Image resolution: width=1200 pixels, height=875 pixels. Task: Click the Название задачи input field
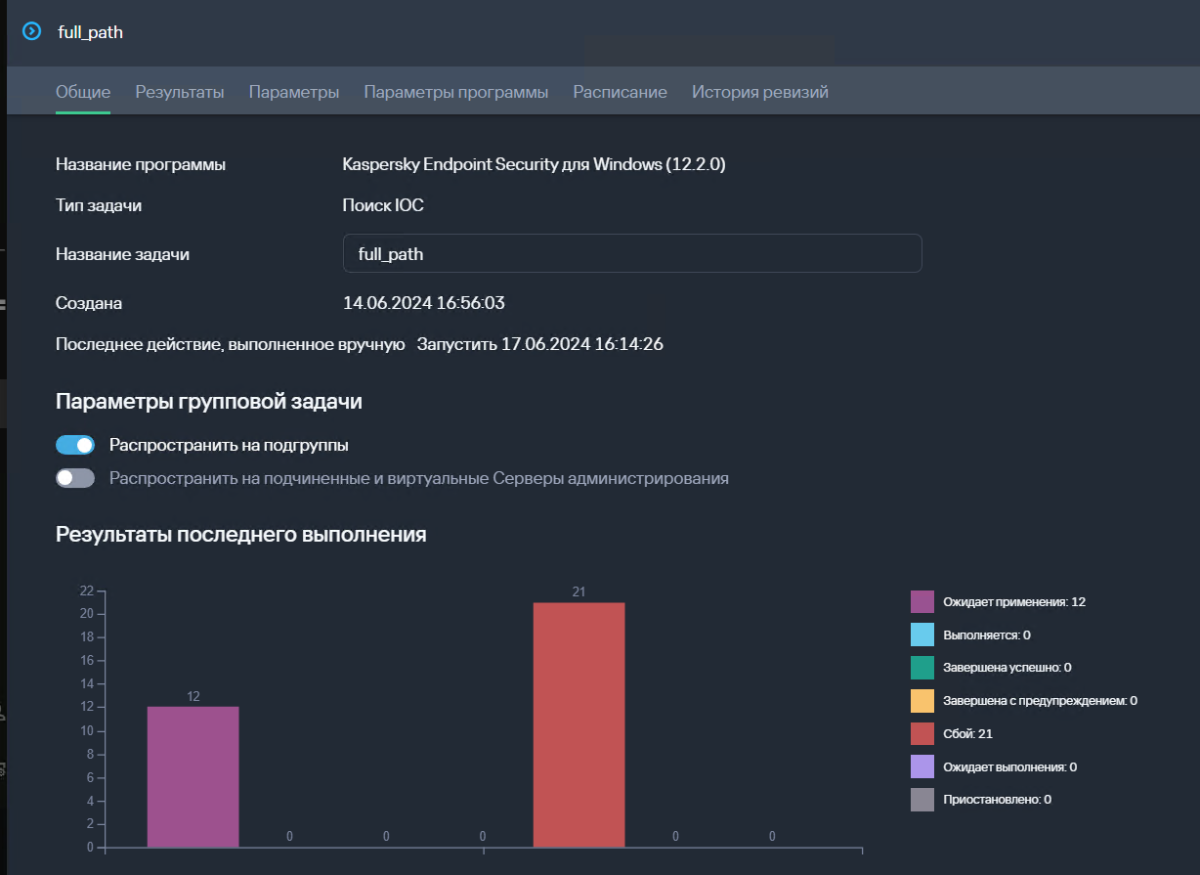click(631, 254)
